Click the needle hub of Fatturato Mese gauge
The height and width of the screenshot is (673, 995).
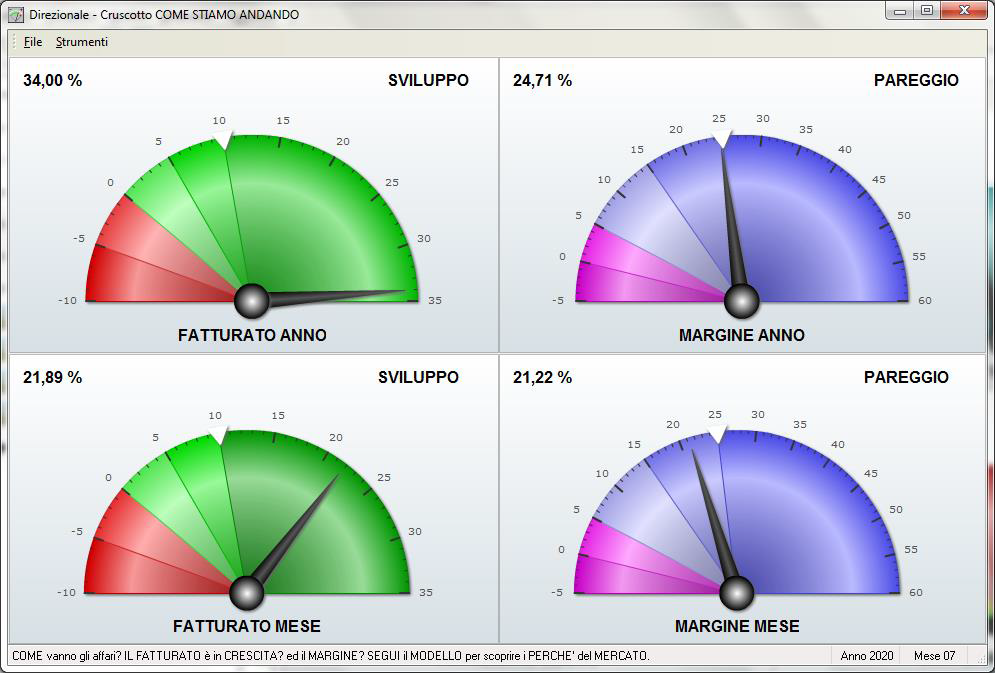[246, 593]
